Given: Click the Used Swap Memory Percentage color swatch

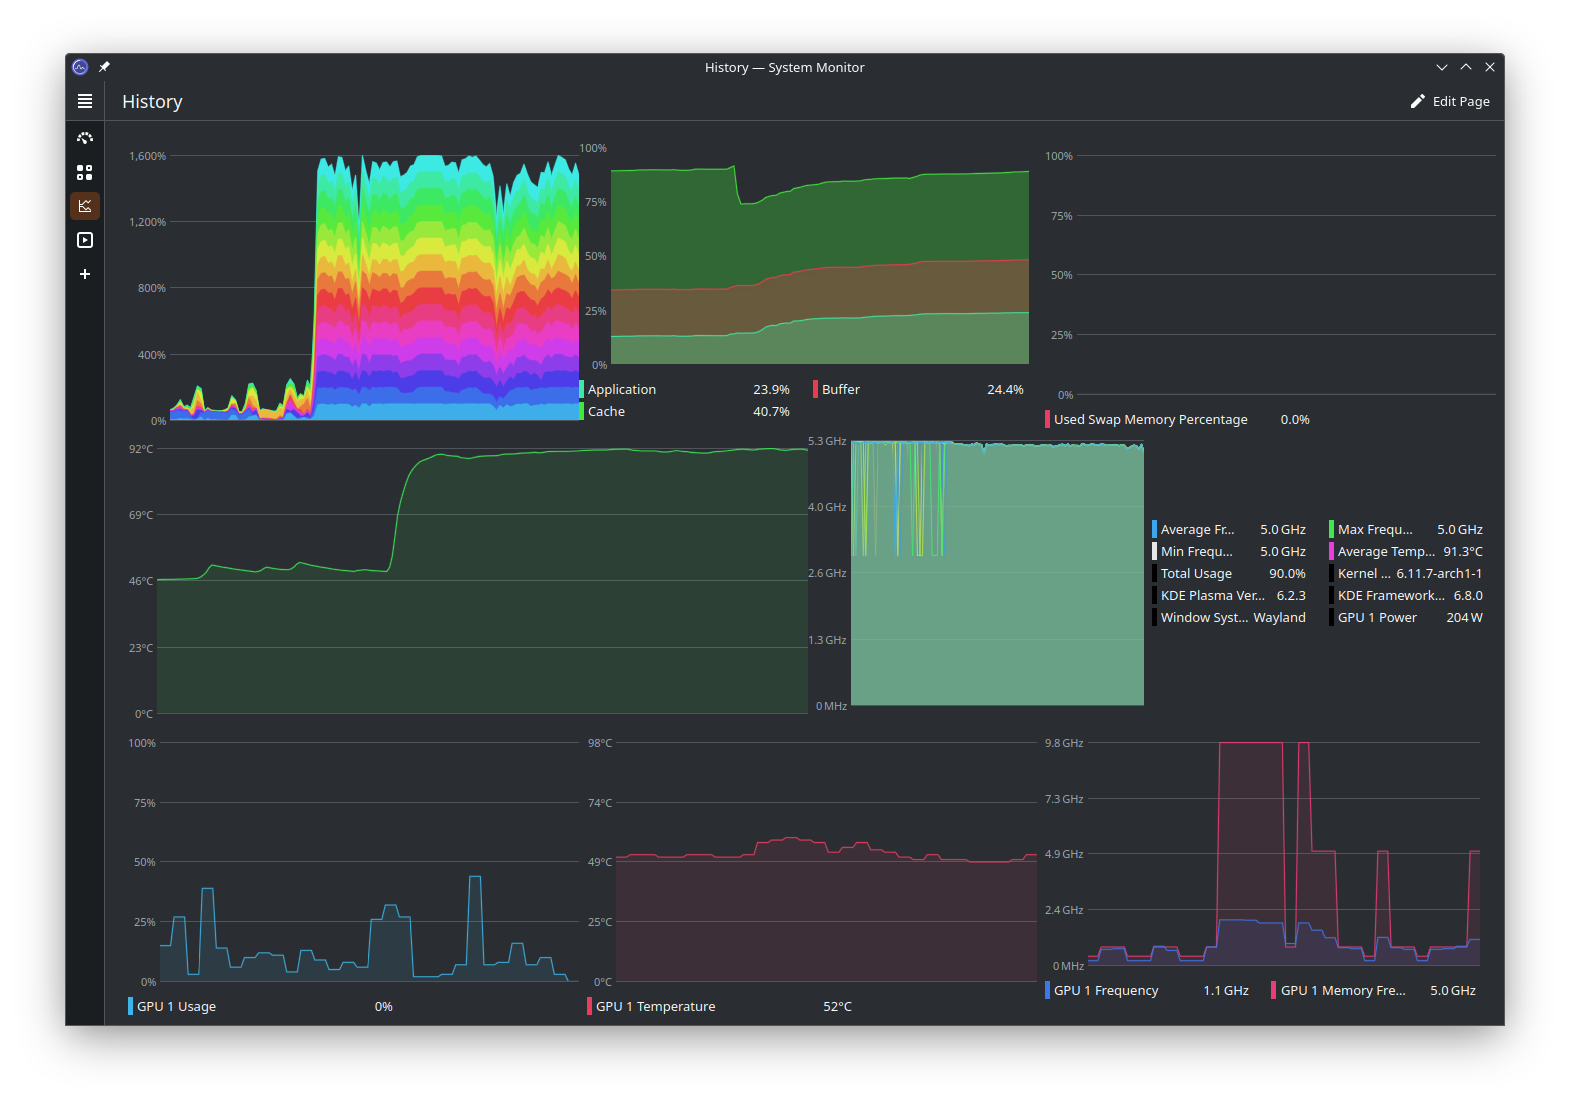Looking at the screenshot, I should [x=1047, y=419].
